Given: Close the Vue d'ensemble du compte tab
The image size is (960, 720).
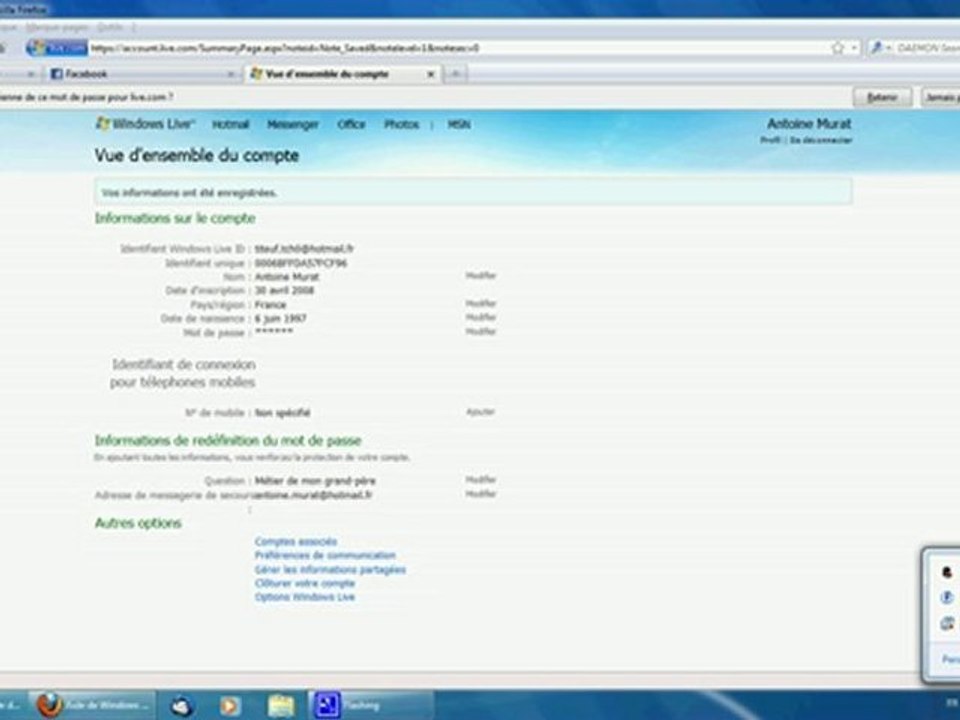Looking at the screenshot, I should click(x=430, y=74).
